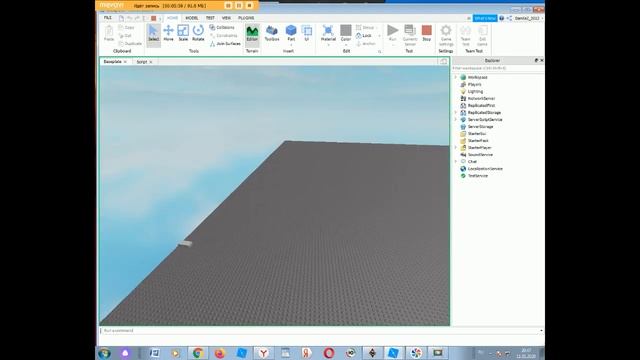Open the FILE menu
The height and width of the screenshot is (360, 640).
107,18
